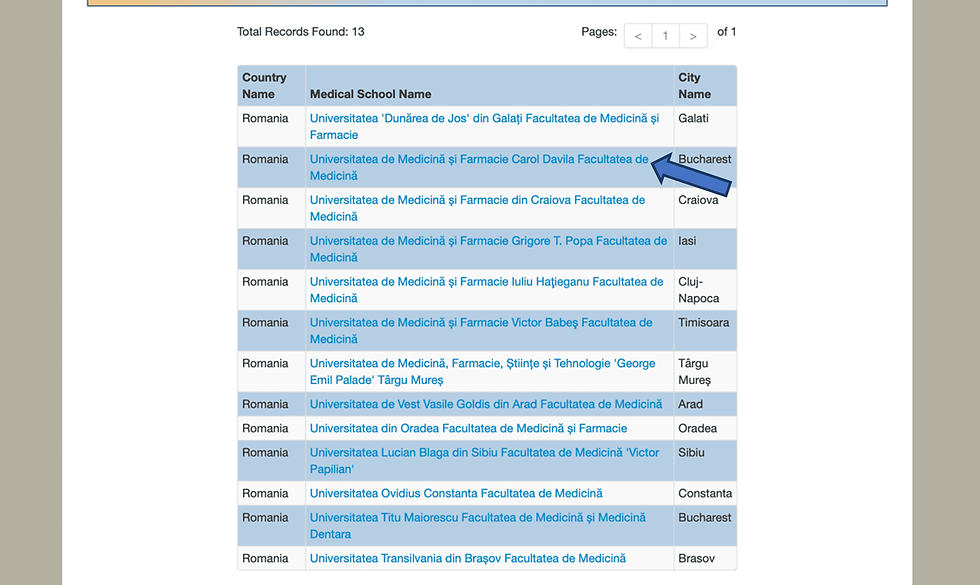Screen dimensions: 980x585
Task: Select page number 1 in pagination
Action: pyautogui.click(x=665, y=36)
